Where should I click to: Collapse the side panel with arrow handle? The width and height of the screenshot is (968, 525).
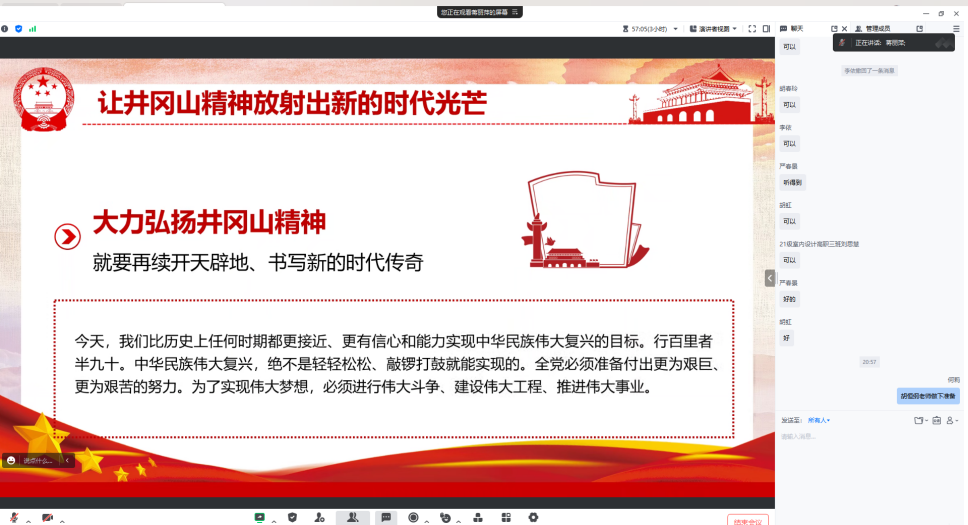click(770, 278)
